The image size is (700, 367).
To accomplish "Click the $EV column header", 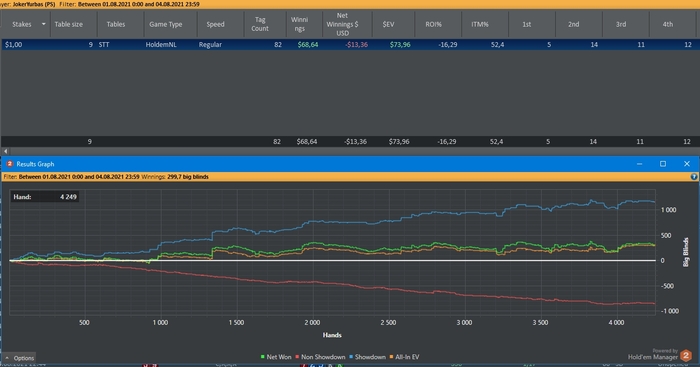I will tap(388, 24).
